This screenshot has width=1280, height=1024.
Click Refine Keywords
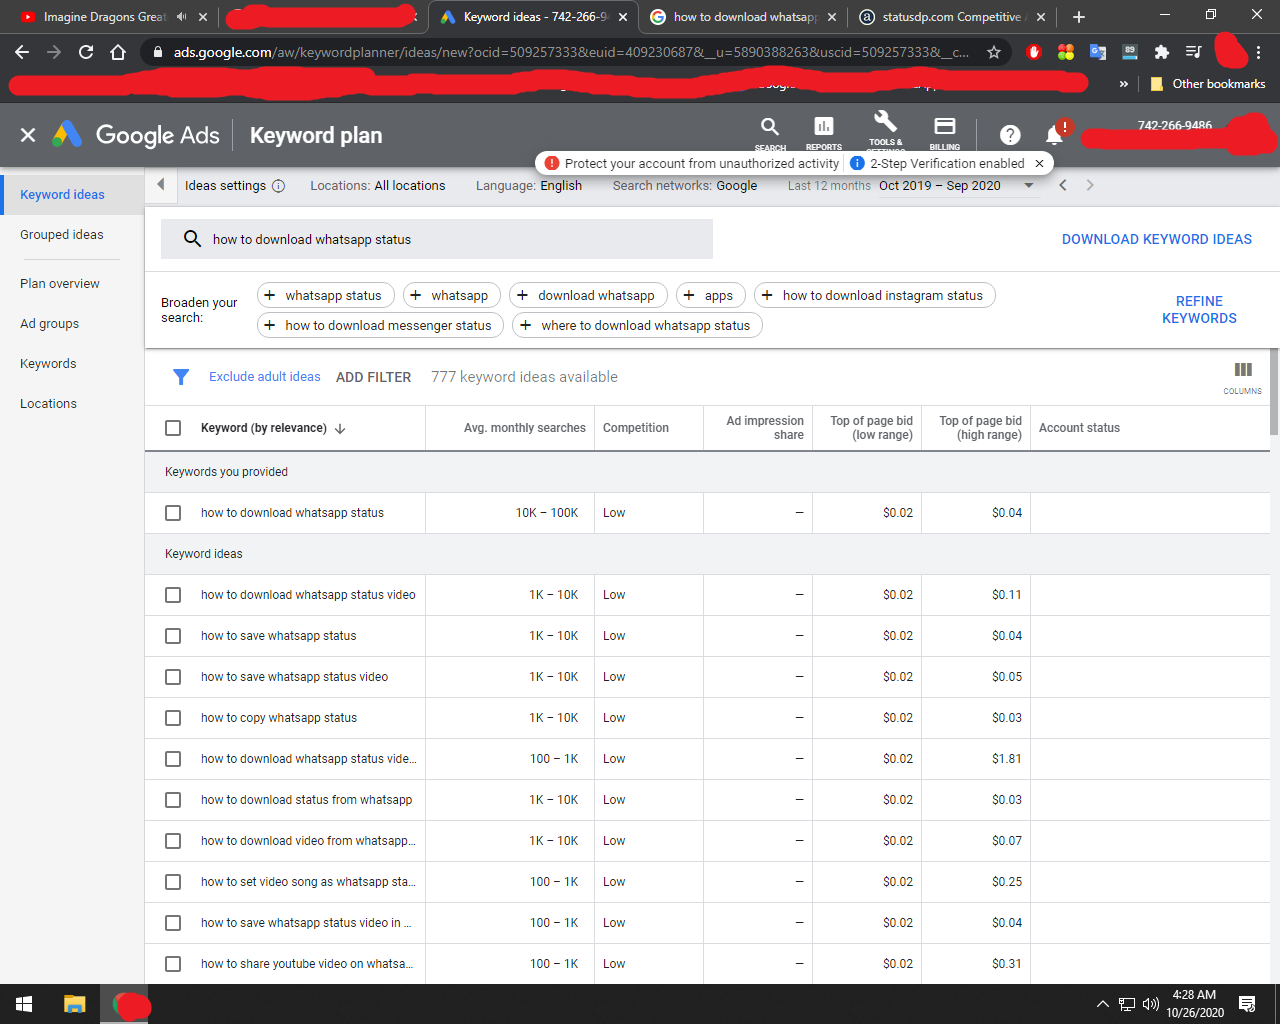pyautogui.click(x=1199, y=310)
